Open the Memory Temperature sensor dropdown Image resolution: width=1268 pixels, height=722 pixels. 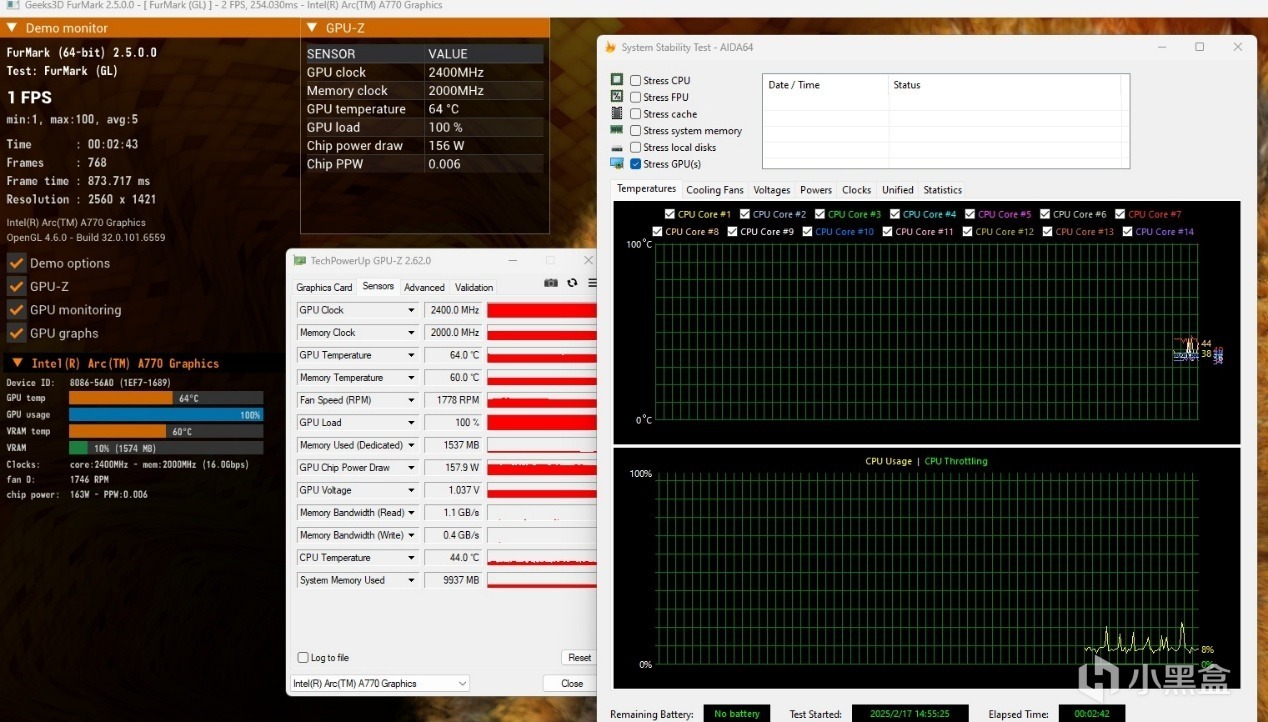click(x=410, y=378)
